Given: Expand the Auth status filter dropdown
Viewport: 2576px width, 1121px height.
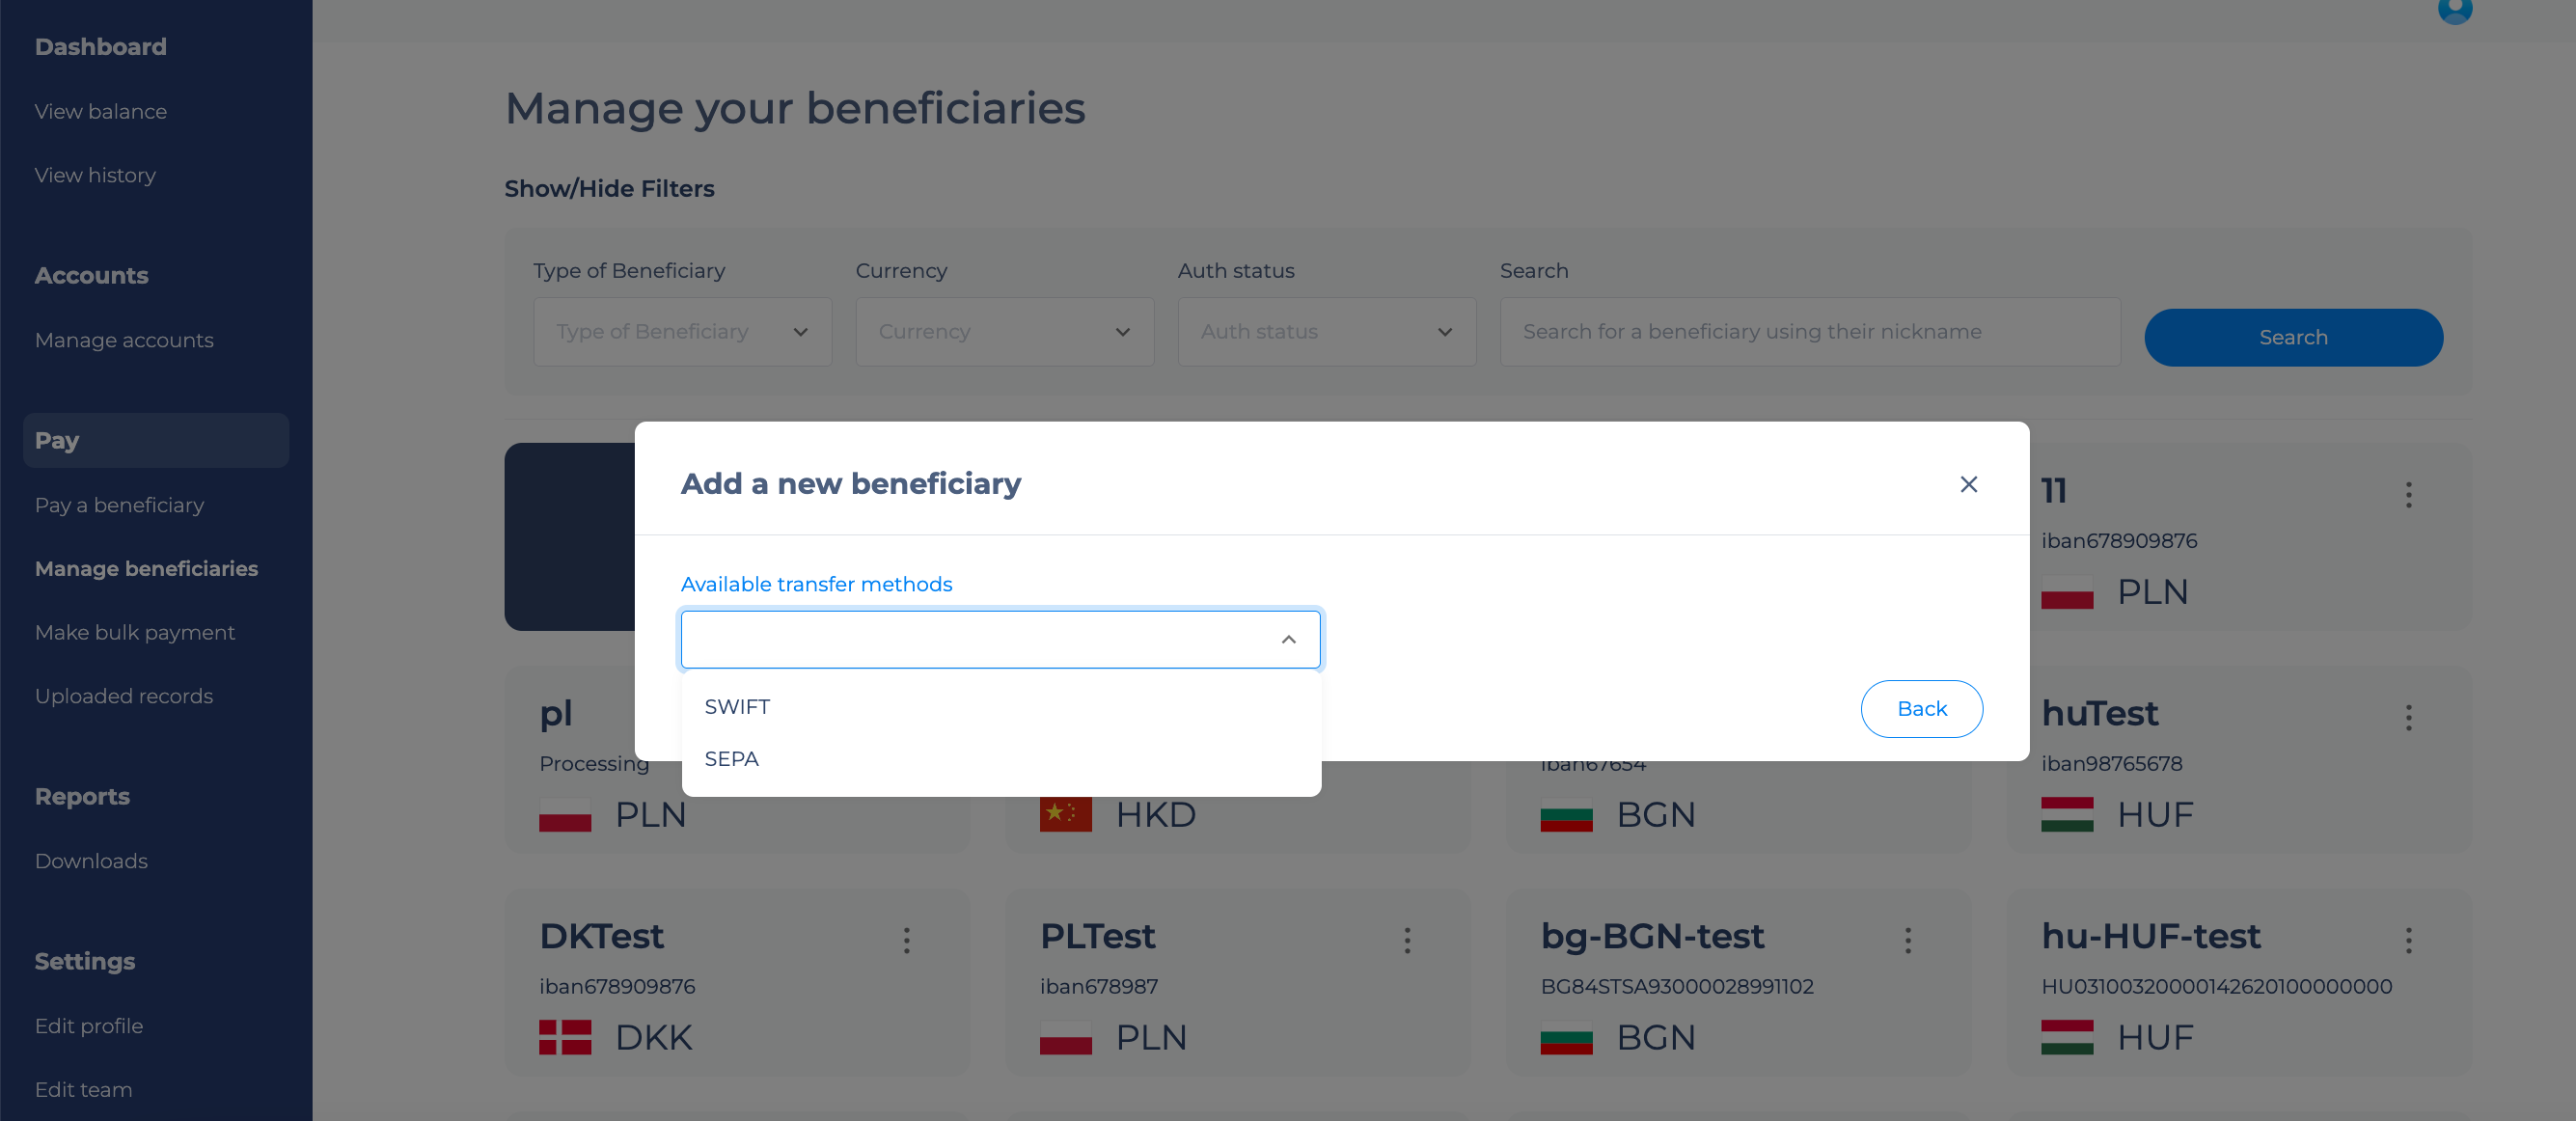Looking at the screenshot, I should pyautogui.click(x=1326, y=332).
